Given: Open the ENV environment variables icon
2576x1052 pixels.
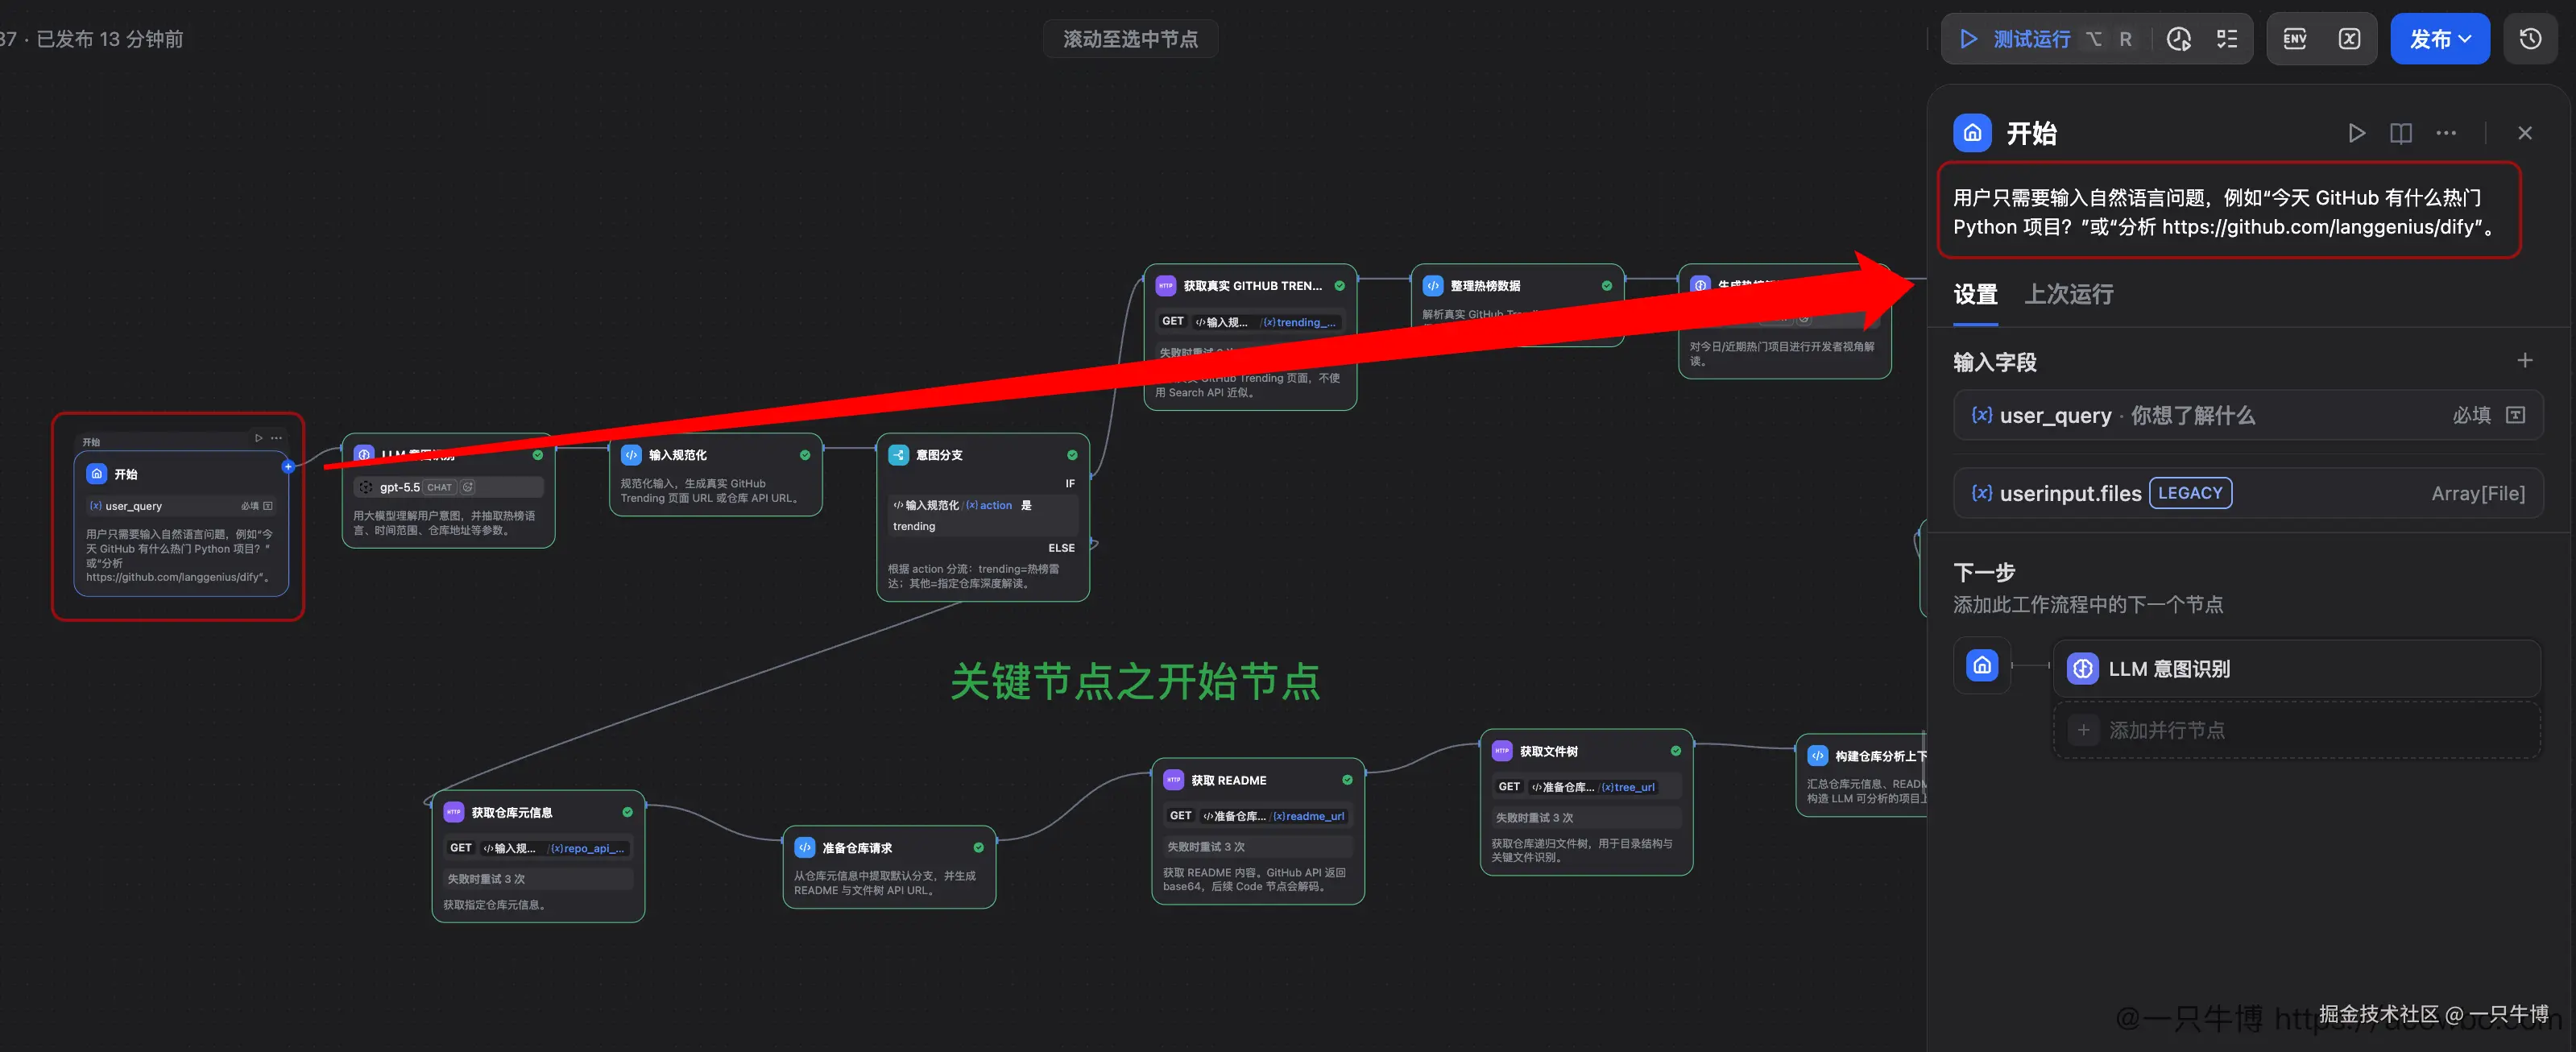Looking at the screenshot, I should point(2295,39).
